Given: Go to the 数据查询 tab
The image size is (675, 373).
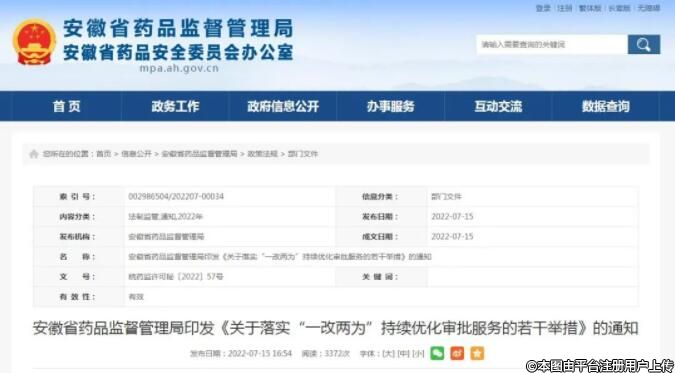Looking at the screenshot, I should pos(606,106).
